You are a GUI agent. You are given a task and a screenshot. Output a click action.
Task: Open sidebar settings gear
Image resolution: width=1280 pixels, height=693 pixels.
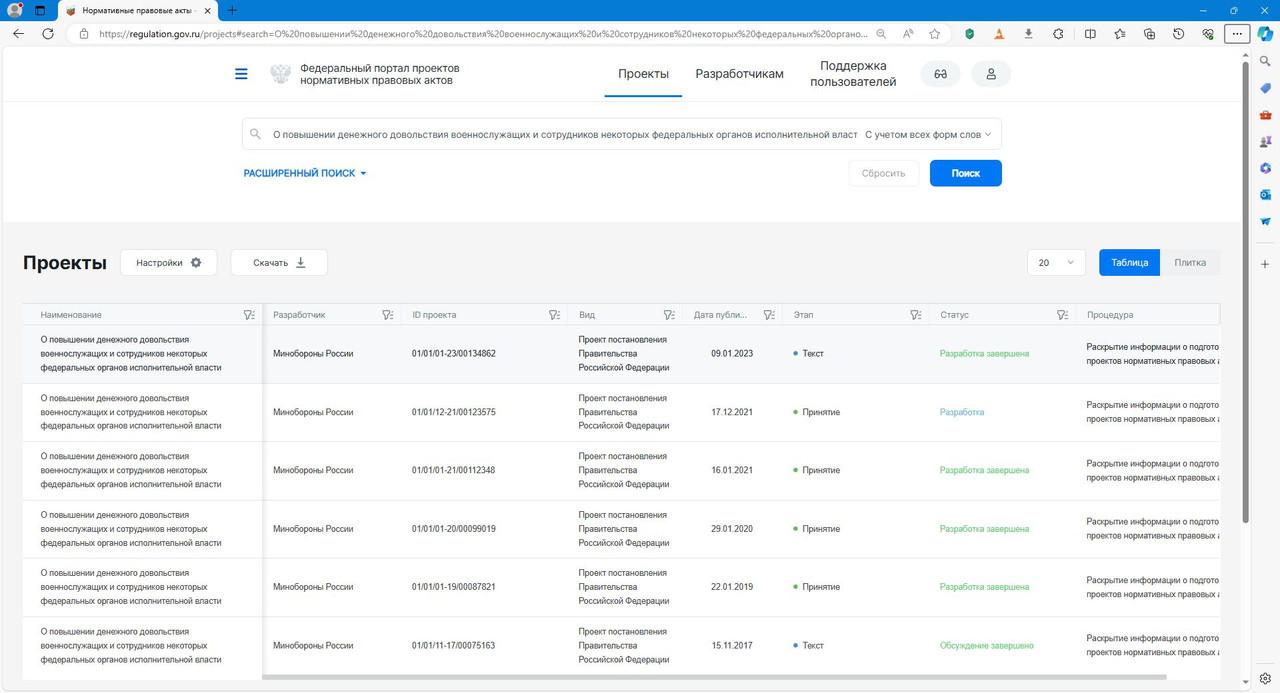coord(1265,678)
